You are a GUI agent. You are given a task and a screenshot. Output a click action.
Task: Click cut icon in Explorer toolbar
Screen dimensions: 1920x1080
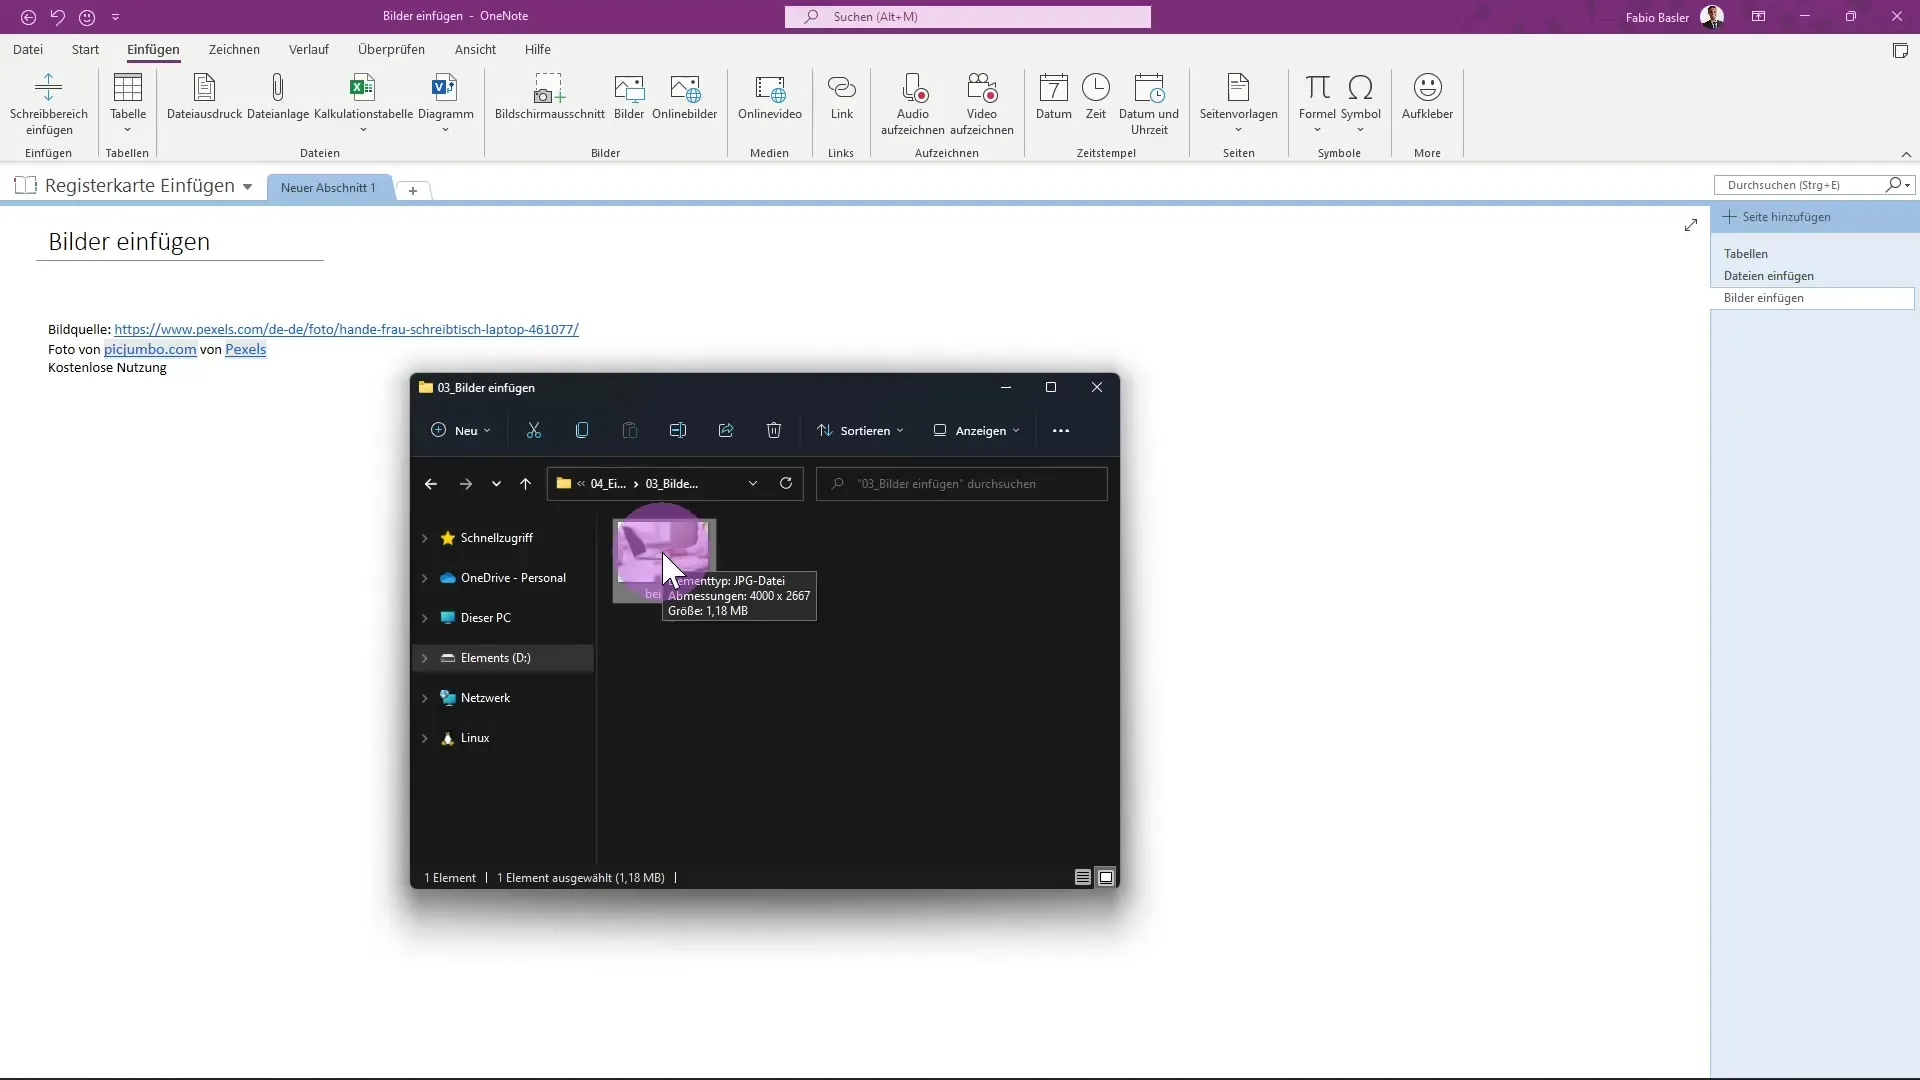[534, 431]
